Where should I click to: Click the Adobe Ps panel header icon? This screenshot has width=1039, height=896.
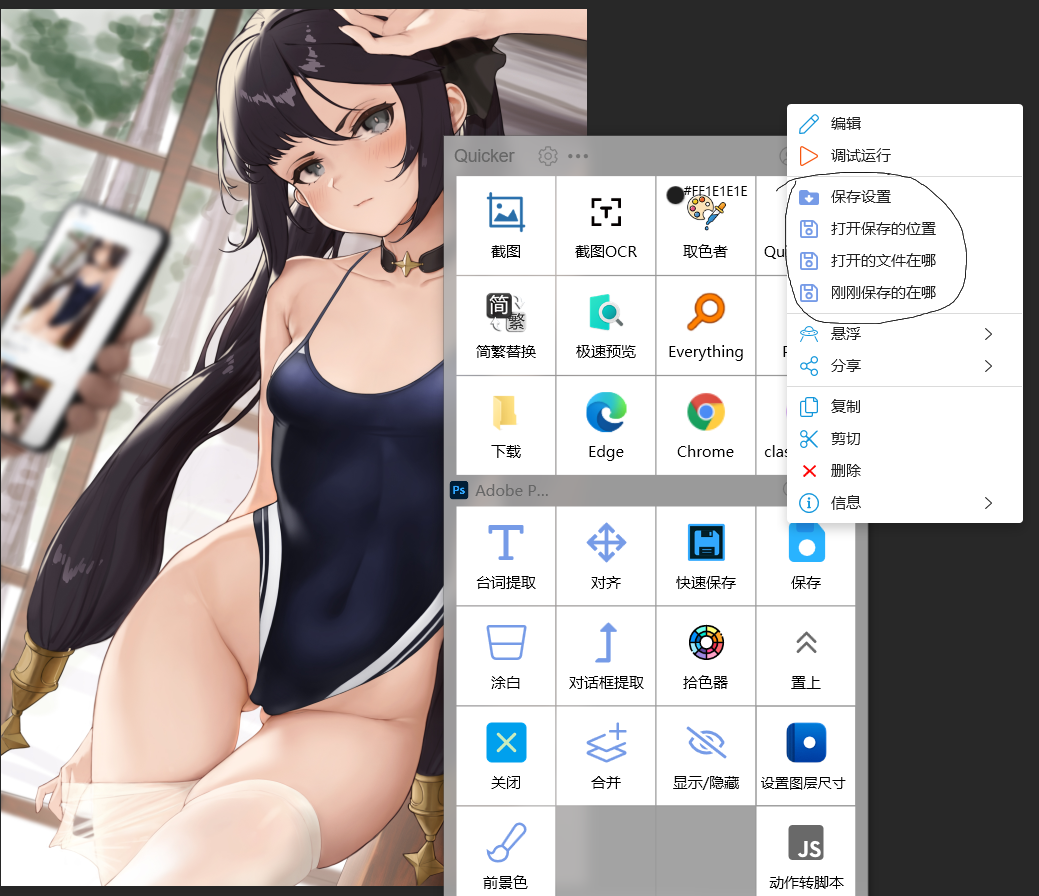459,490
